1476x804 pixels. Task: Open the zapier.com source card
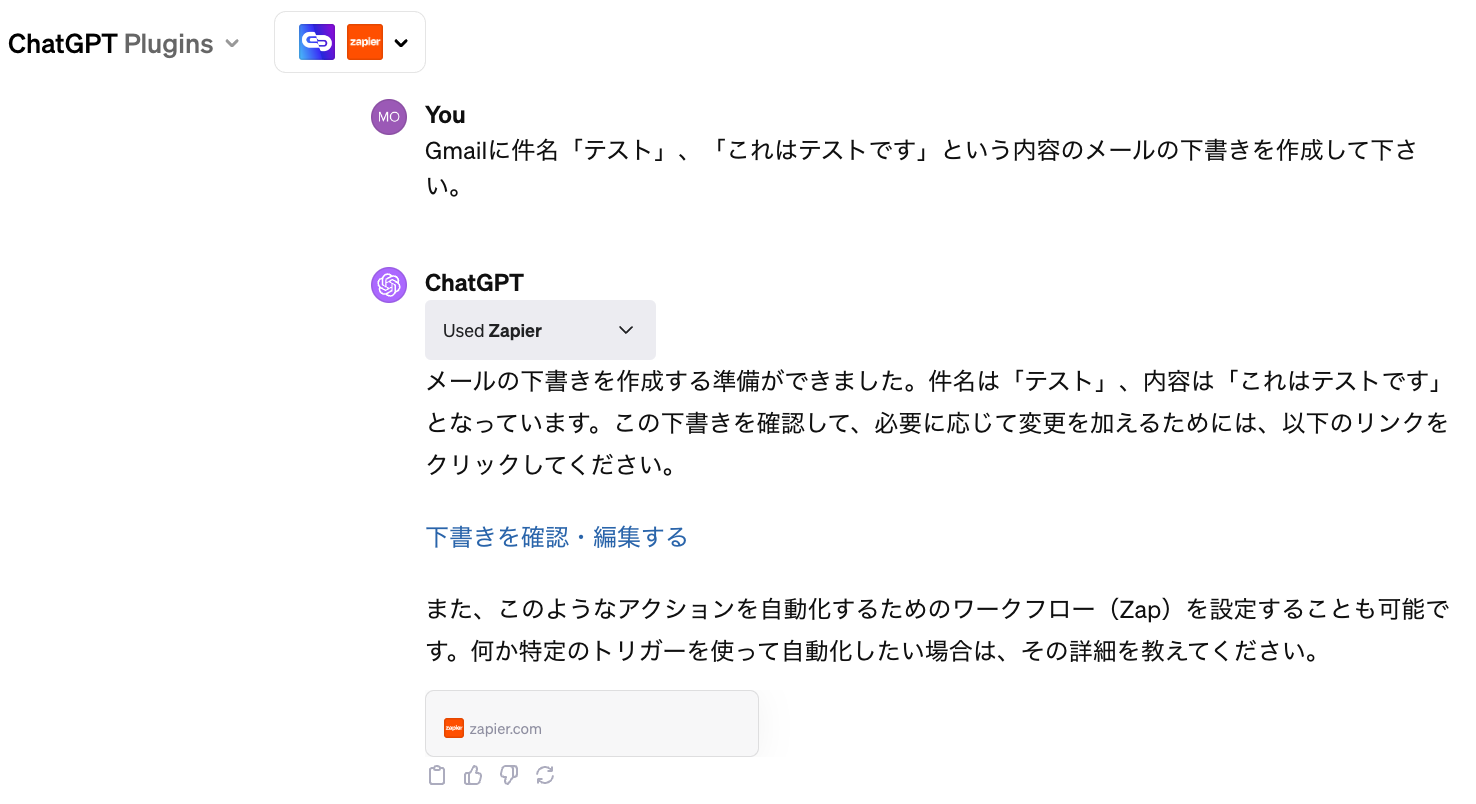click(x=591, y=723)
